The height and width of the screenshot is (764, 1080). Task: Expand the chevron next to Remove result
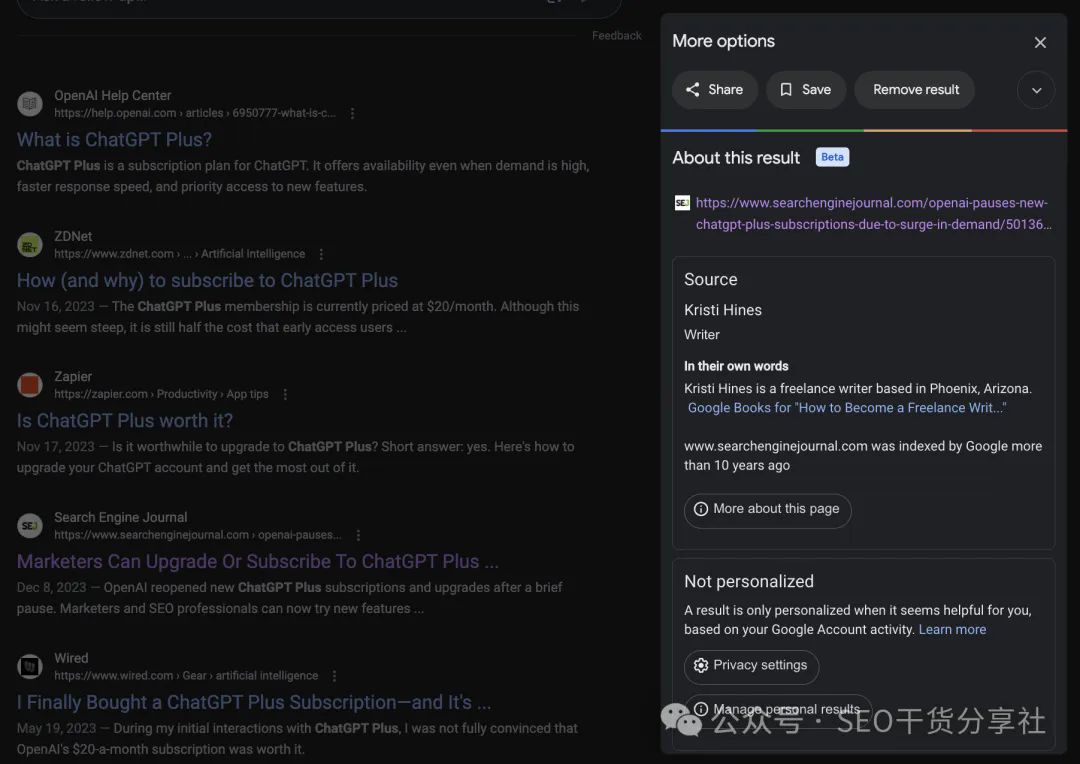[x=1036, y=90]
